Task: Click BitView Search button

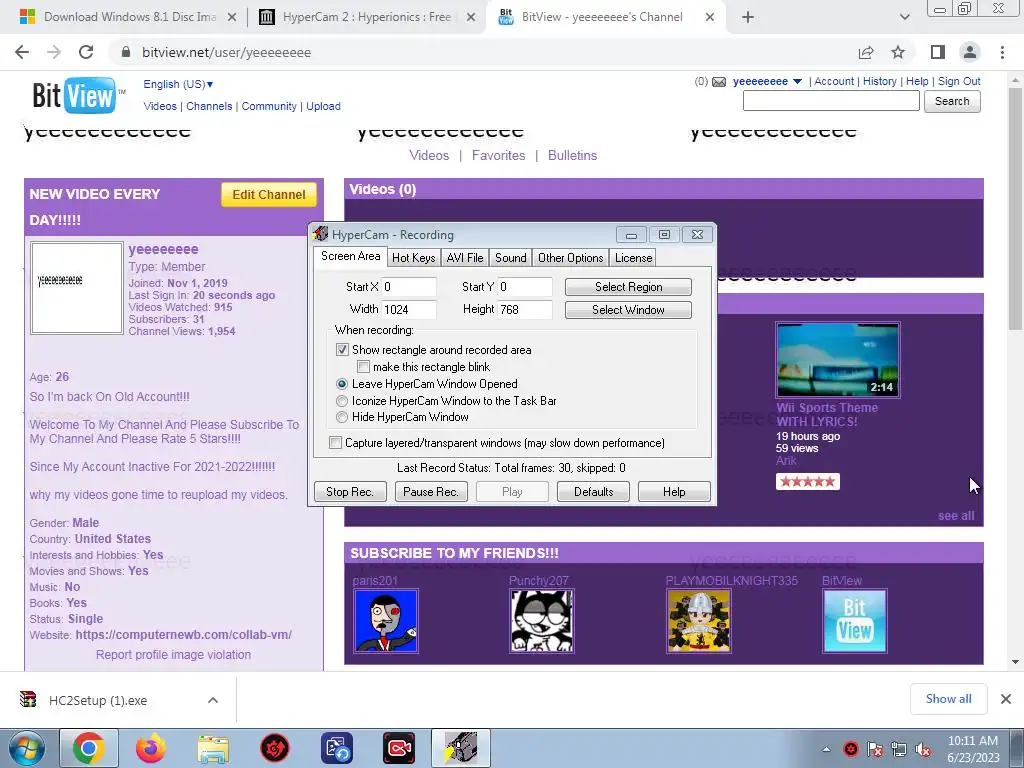Action: 952,101
